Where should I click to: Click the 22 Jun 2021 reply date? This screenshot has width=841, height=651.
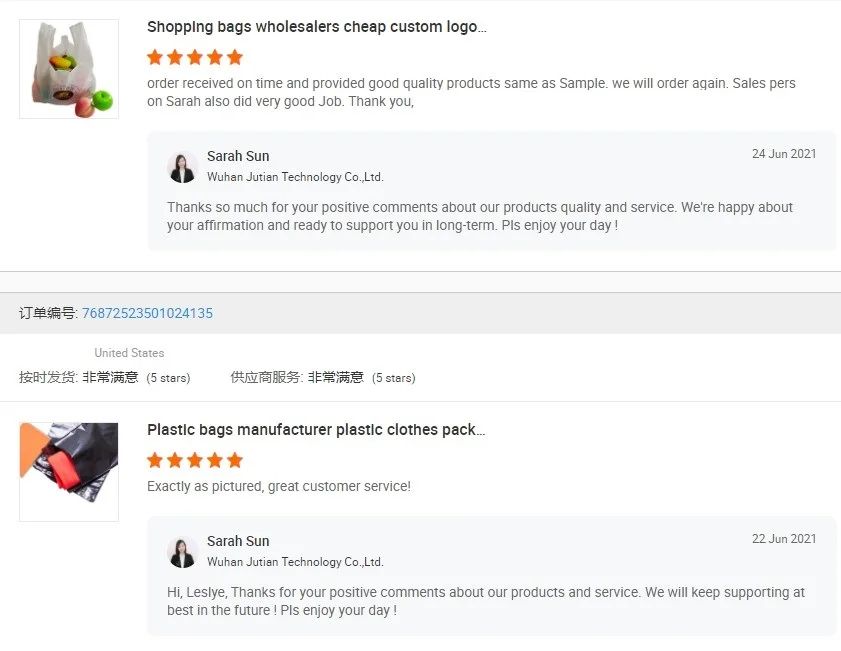point(784,539)
